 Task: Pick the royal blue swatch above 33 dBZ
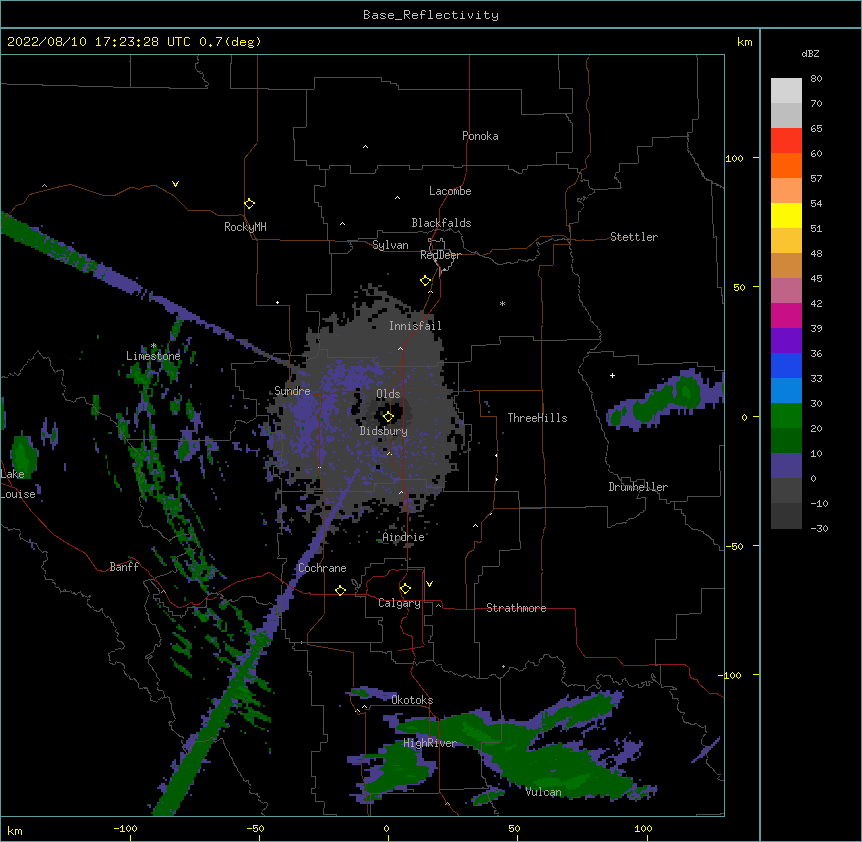pos(786,365)
